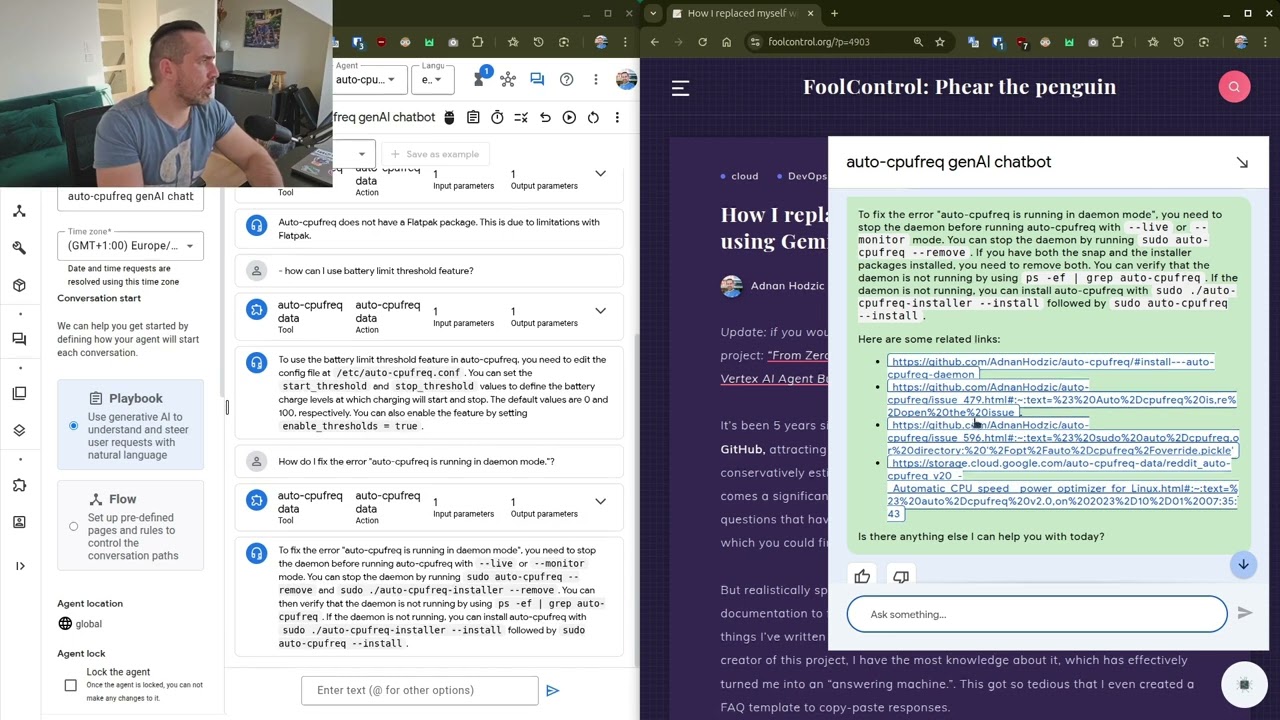This screenshot has width=1280, height=720.
Task: Open the Flows icon in the left sidebar
Action: point(19,211)
